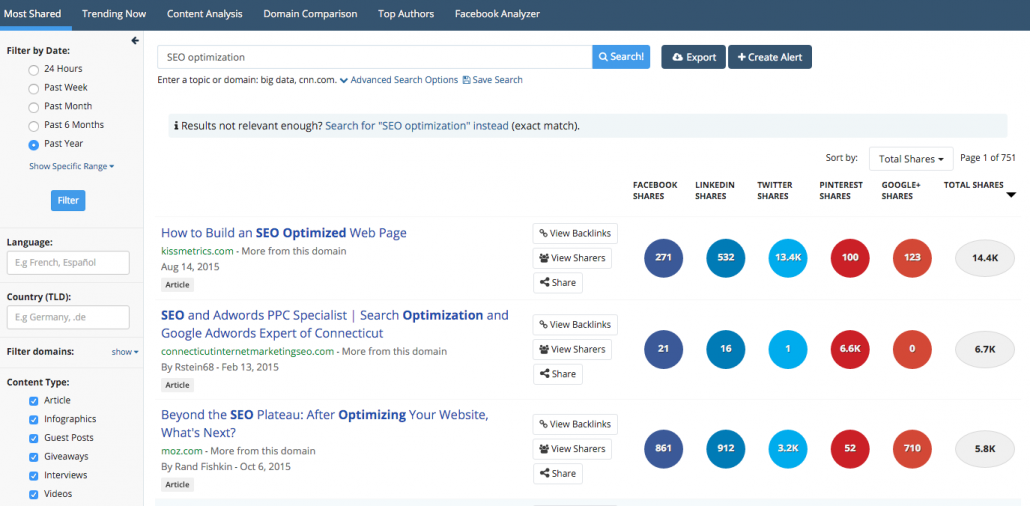Open the Total Shares sort dropdown
This screenshot has width=1030, height=506.
click(910, 158)
